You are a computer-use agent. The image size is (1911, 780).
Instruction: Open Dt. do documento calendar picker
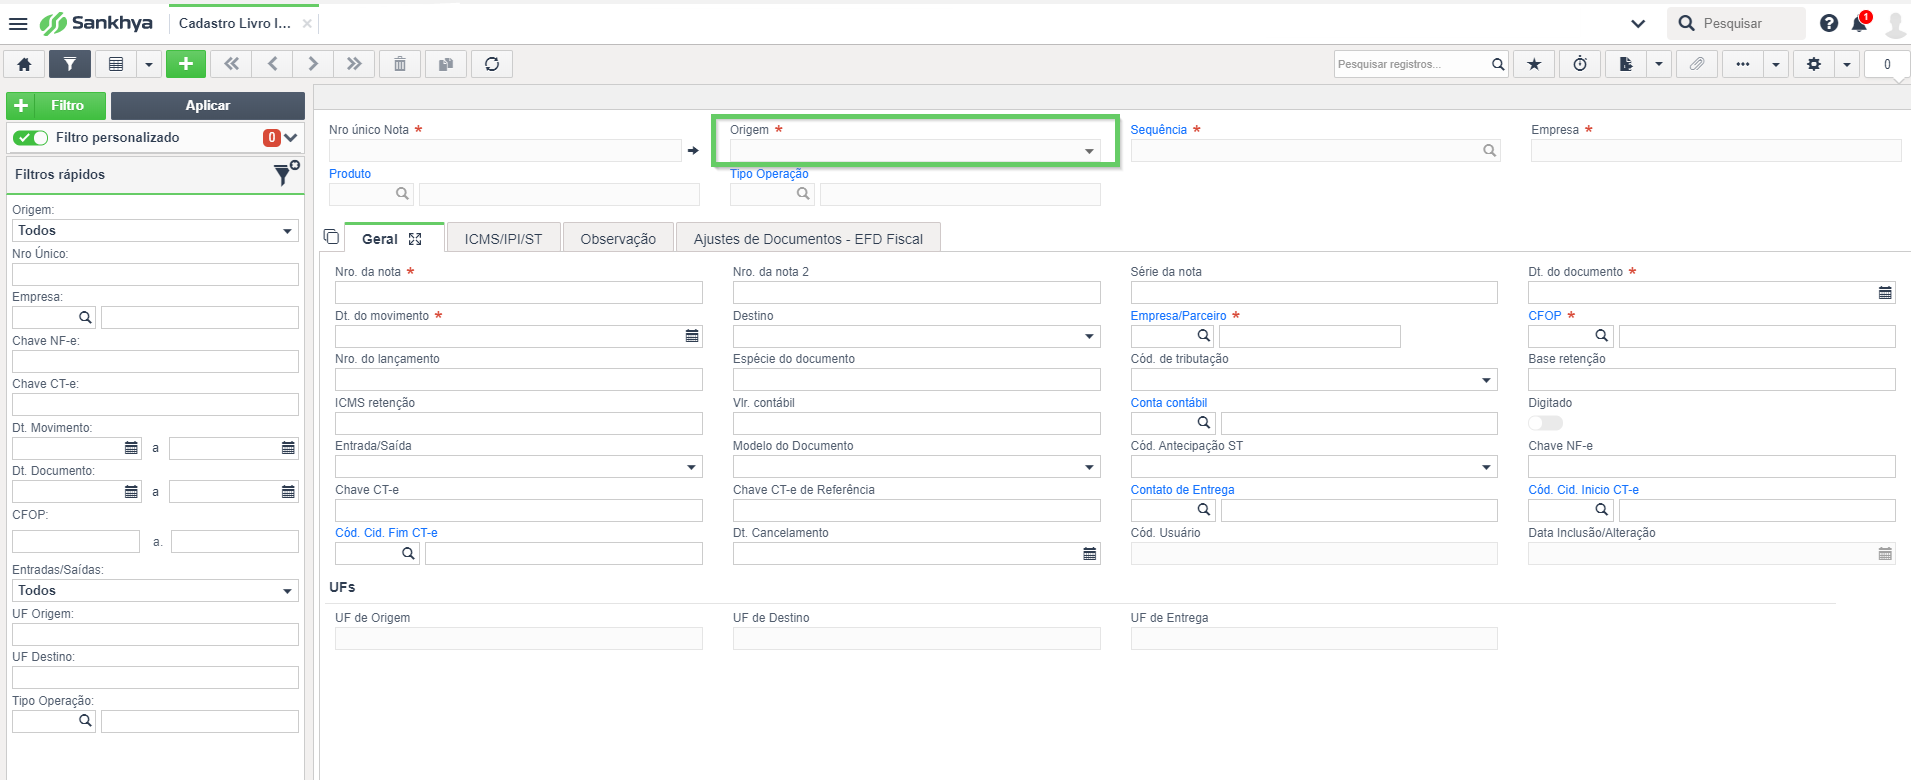click(x=1885, y=293)
